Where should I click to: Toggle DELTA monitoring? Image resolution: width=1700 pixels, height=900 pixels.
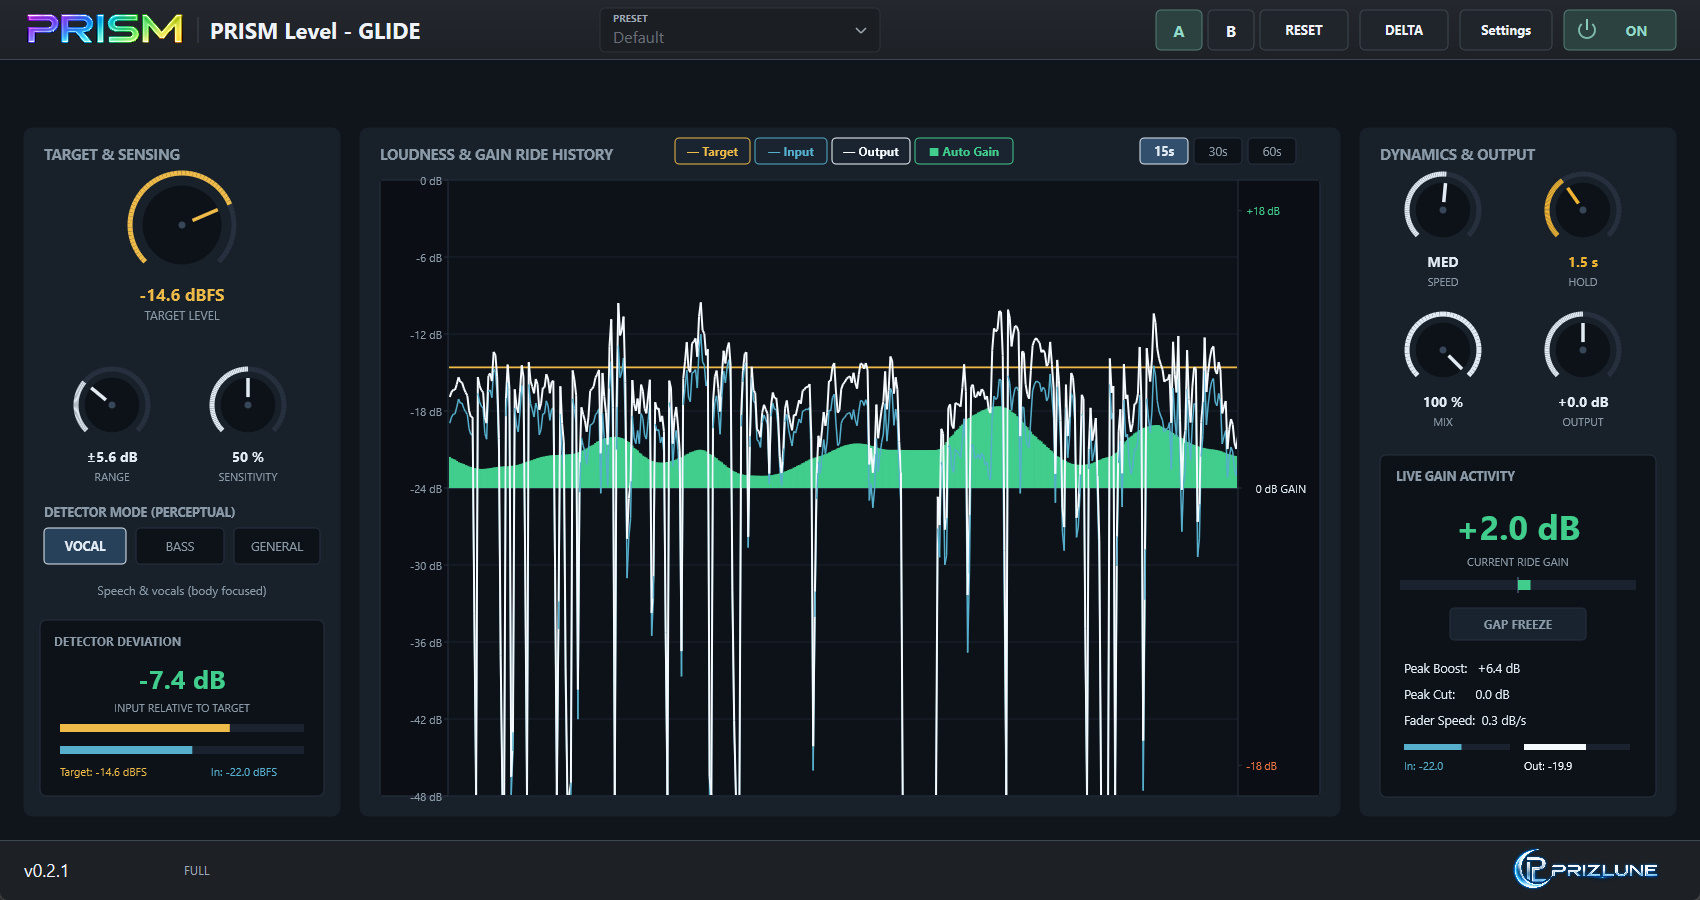1403,30
